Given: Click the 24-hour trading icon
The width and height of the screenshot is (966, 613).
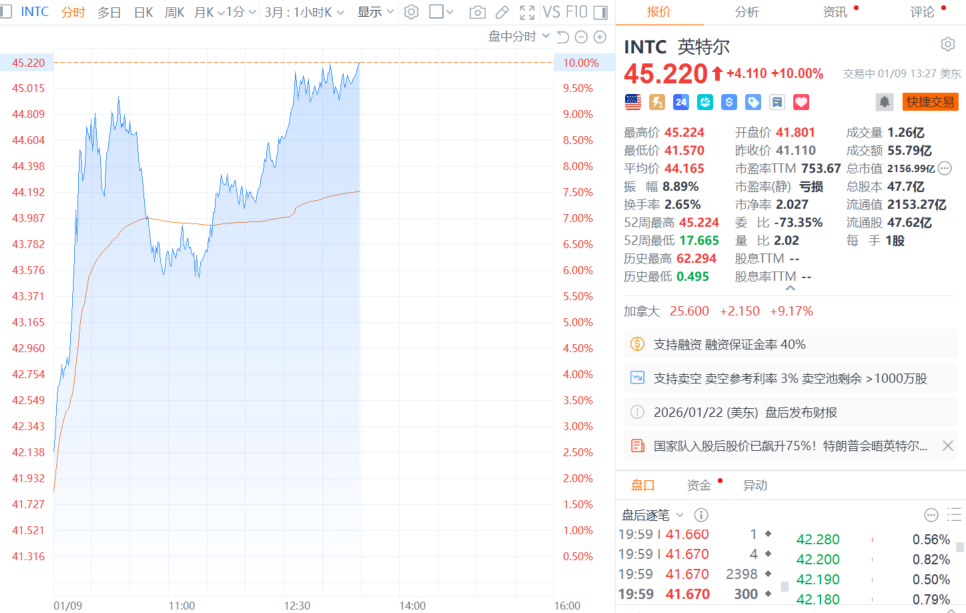Looking at the screenshot, I should pos(681,102).
